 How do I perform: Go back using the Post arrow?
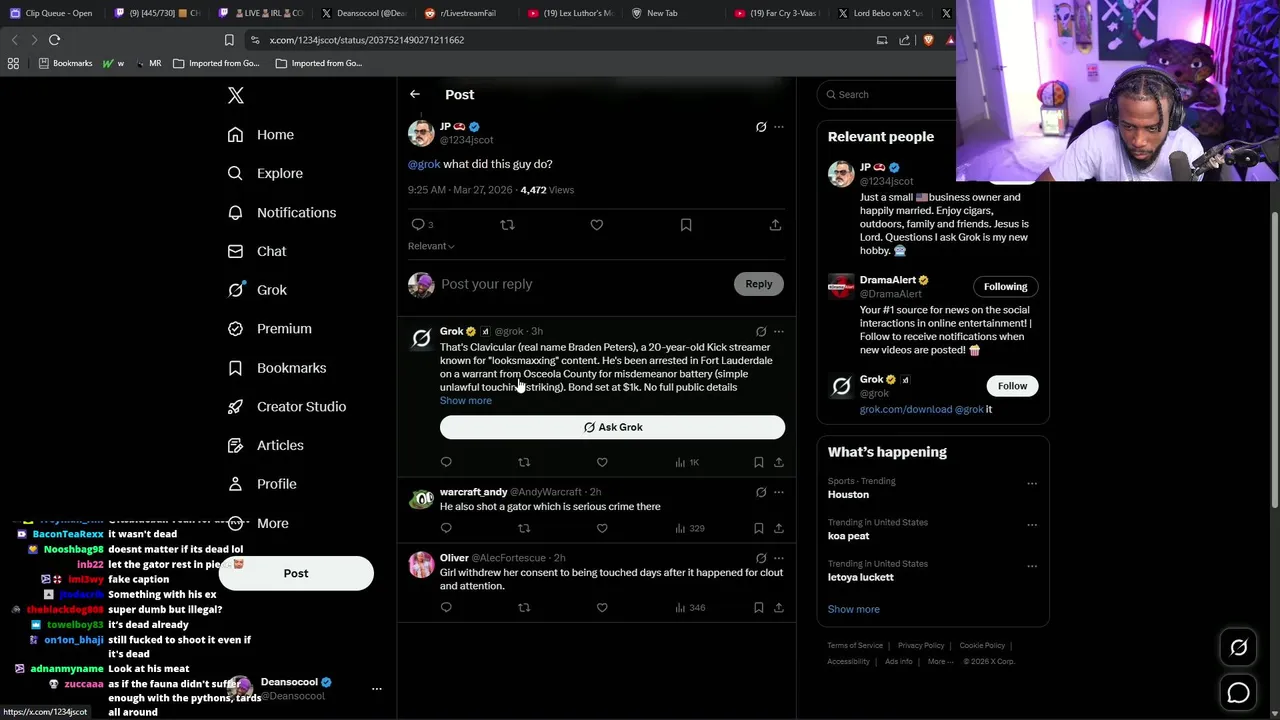[x=415, y=94]
